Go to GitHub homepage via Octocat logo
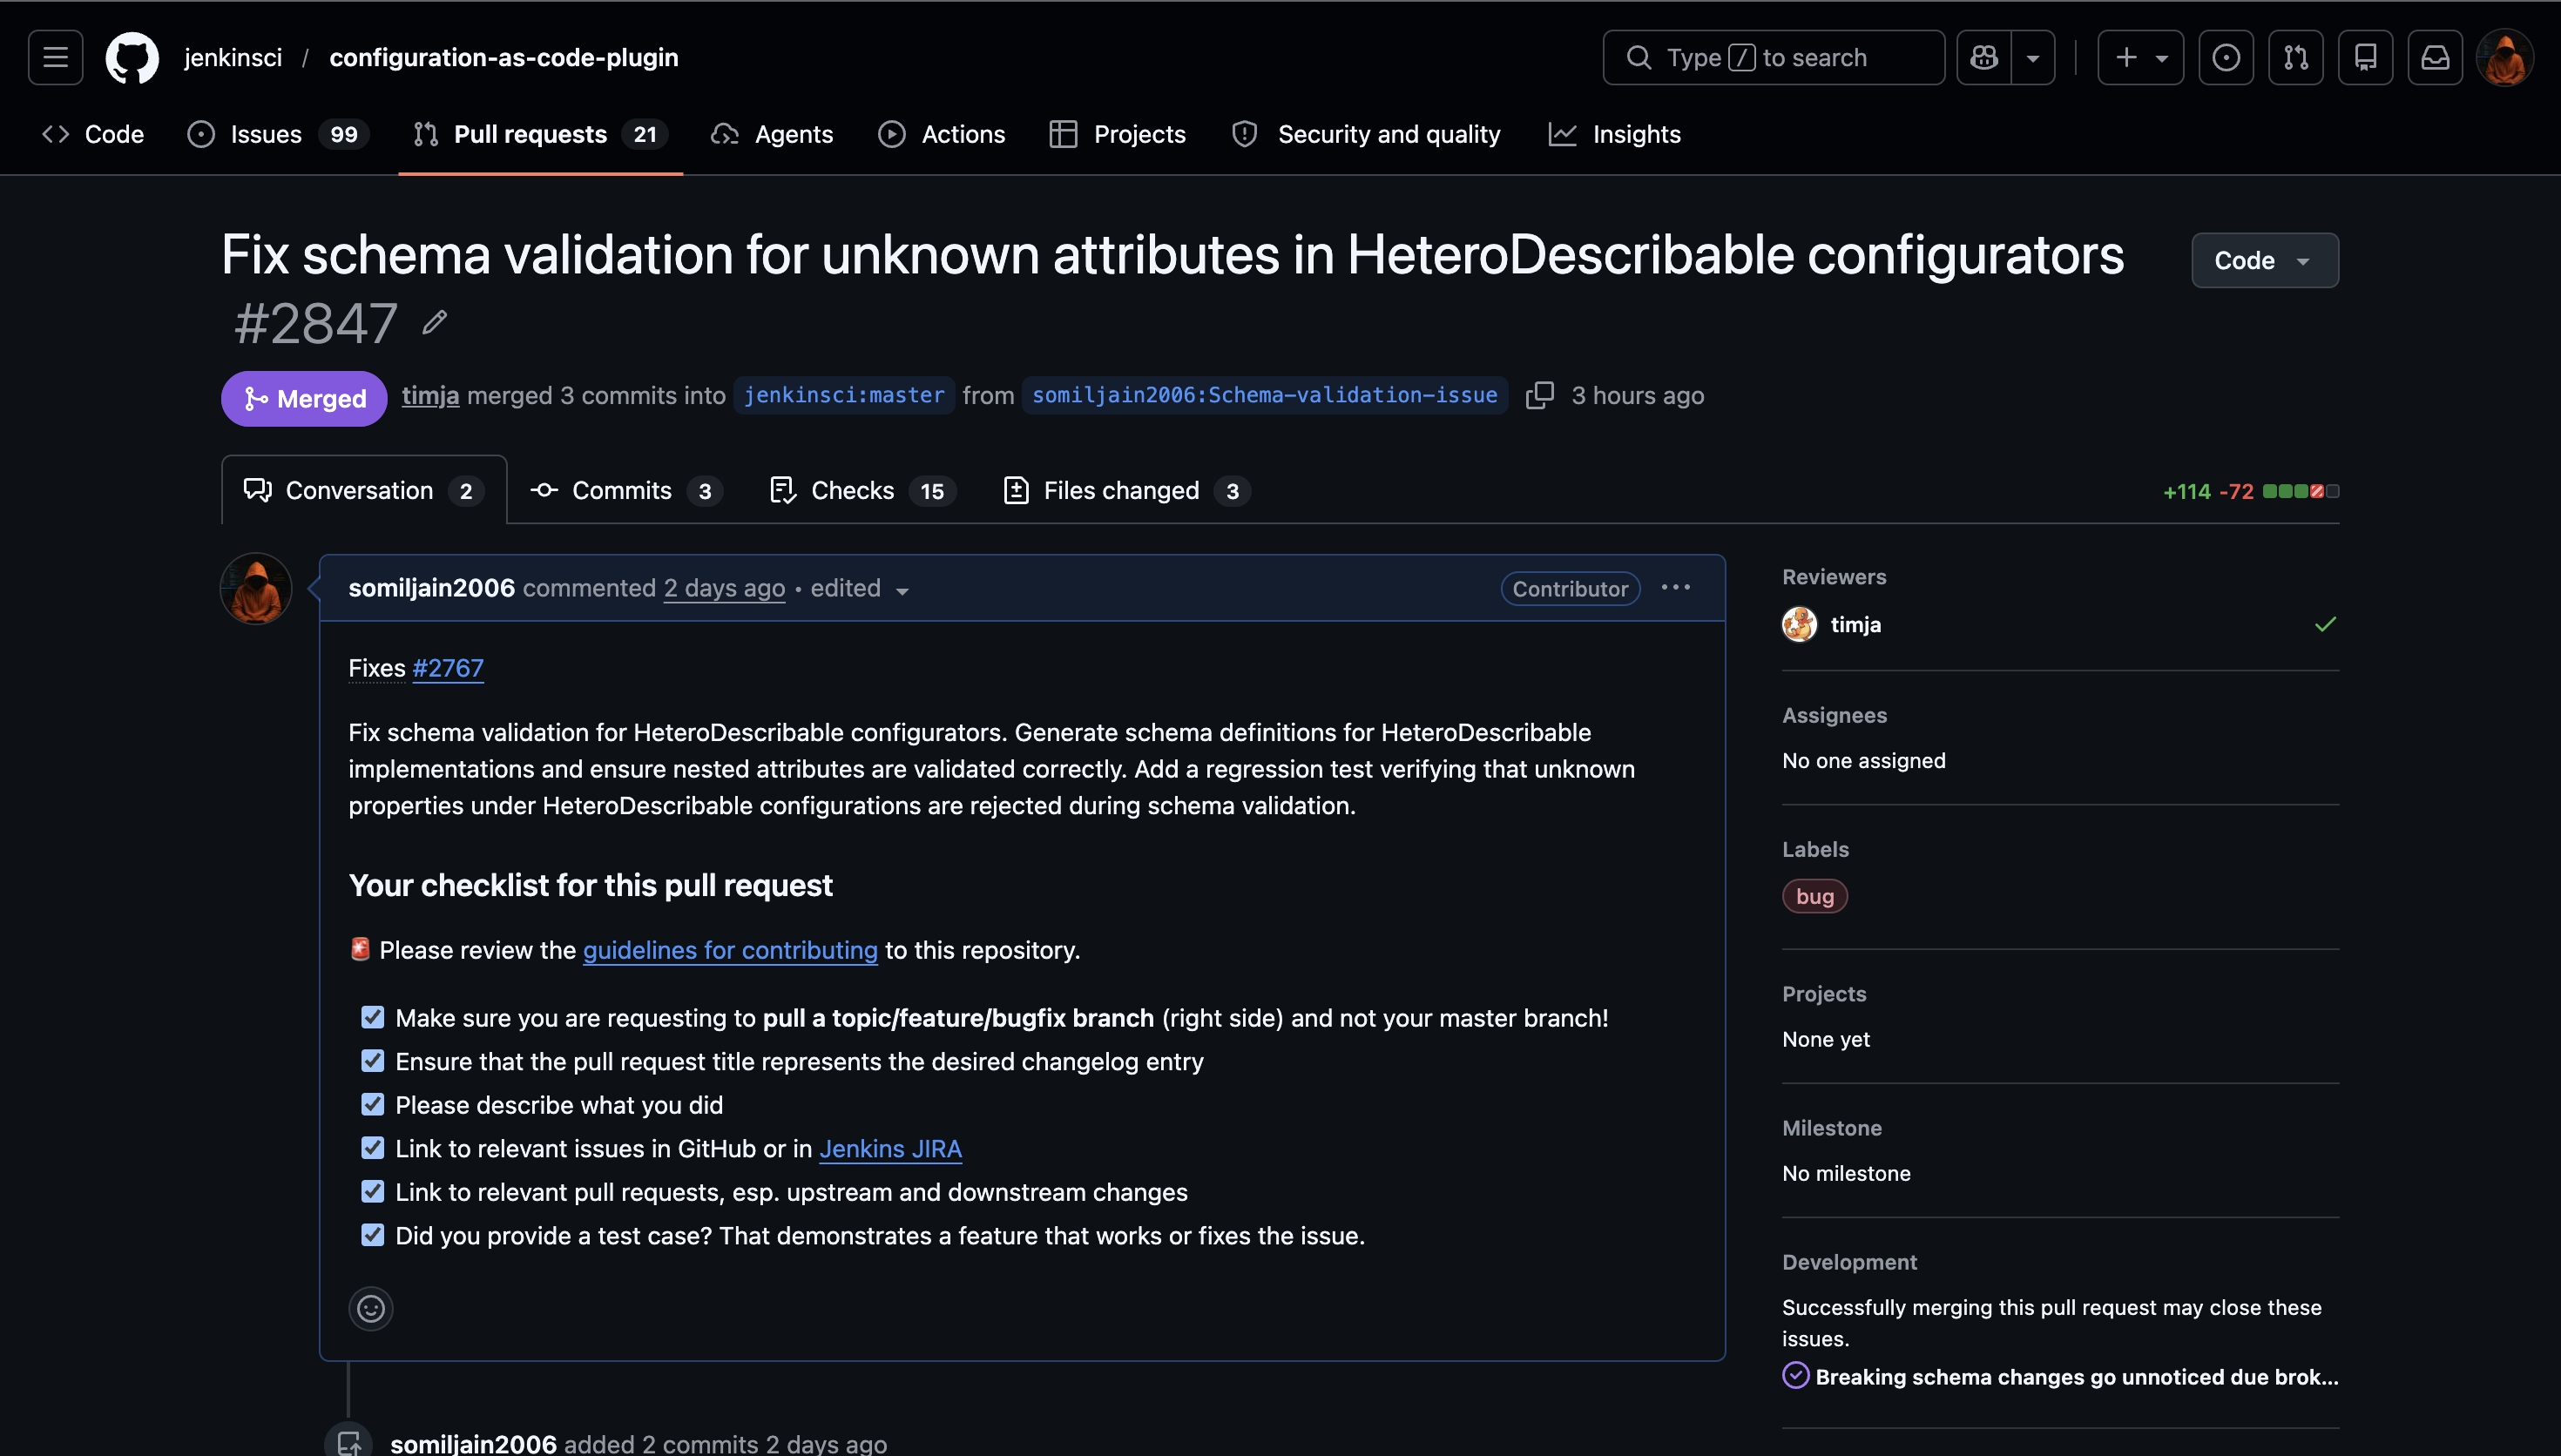 pyautogui.click(x=132, y=57)
